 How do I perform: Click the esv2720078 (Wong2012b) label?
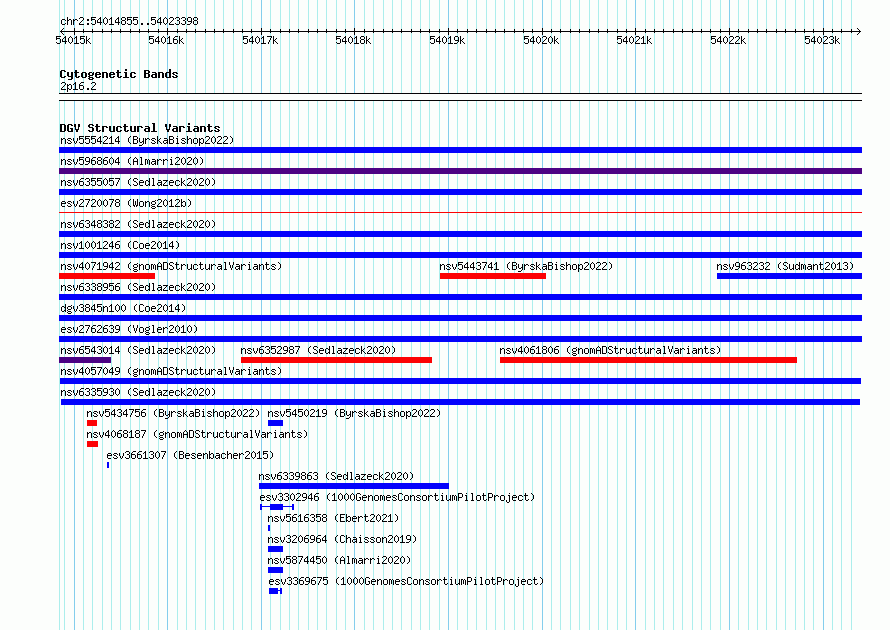pyautogui.click(x=126, y=203)
